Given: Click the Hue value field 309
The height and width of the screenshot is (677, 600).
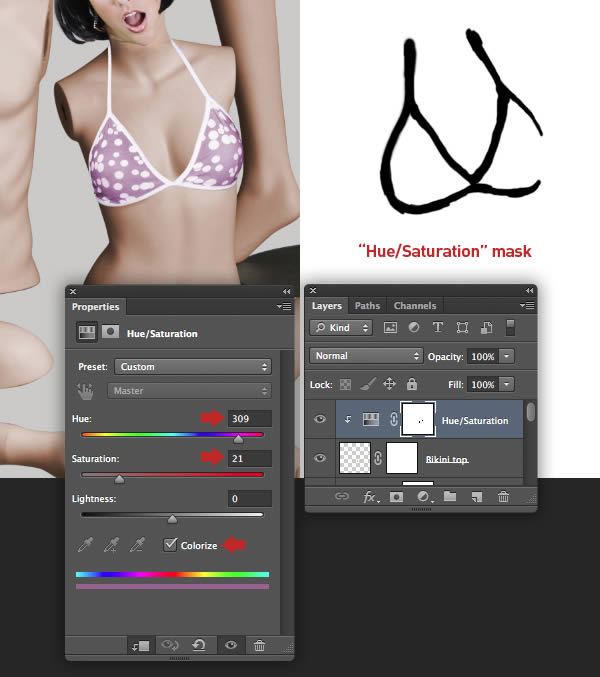Looking at the screenshot, I should coord(250,418).
